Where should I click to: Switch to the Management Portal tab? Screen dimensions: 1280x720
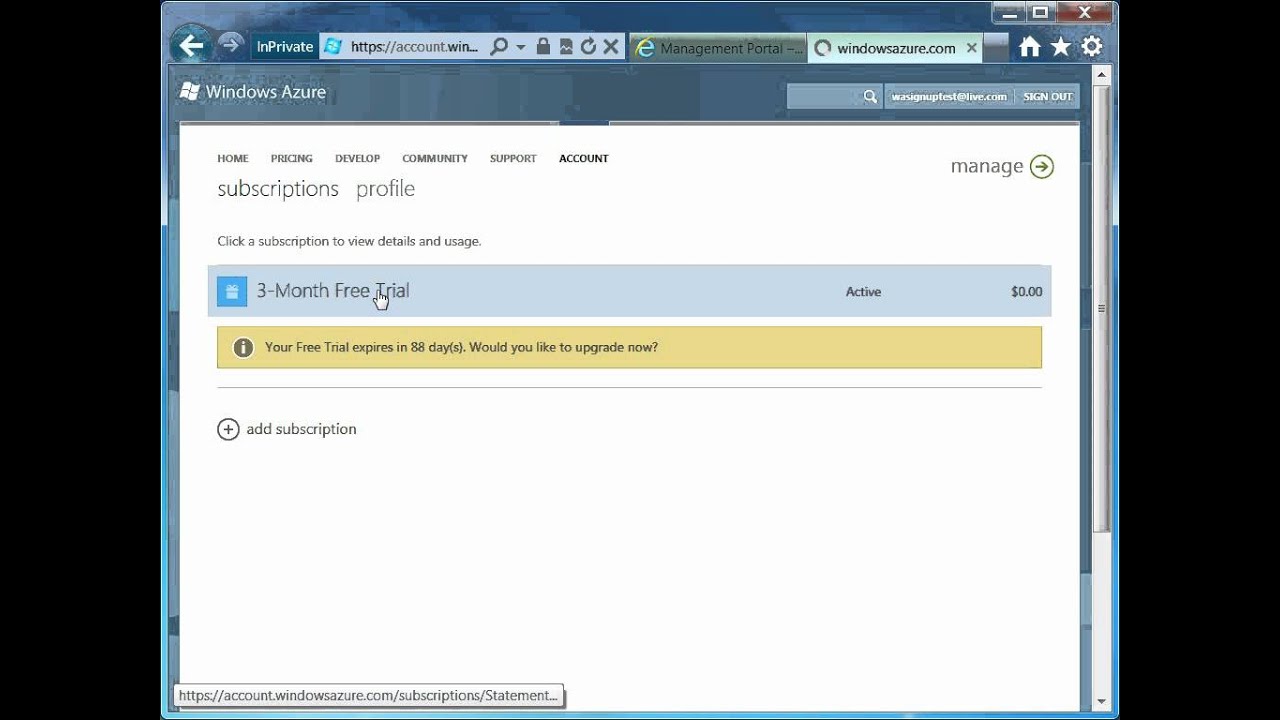718,48
